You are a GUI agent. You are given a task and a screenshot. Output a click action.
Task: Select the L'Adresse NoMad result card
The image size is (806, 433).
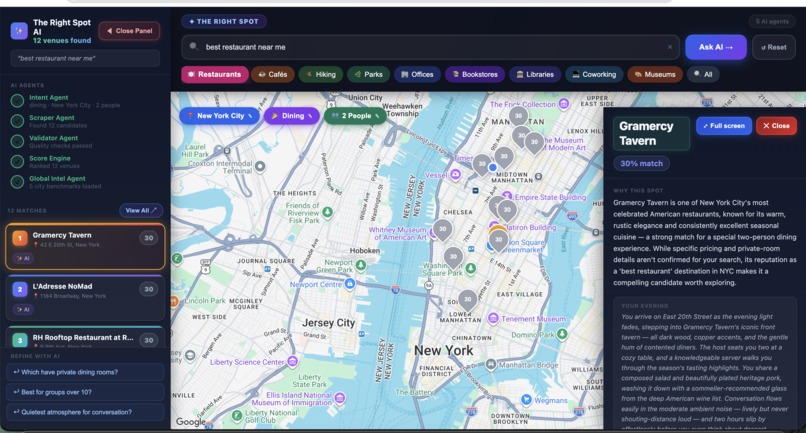85,298
